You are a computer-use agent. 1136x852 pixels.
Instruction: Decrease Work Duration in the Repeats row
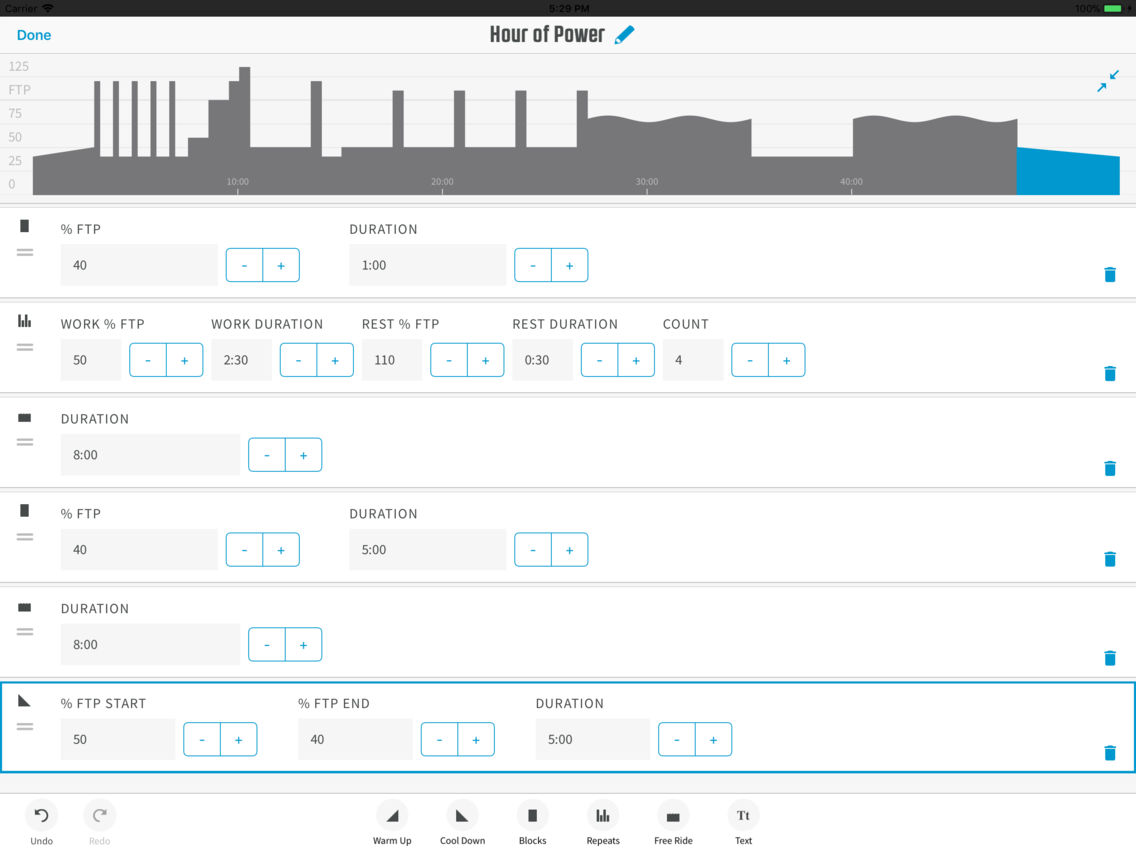coord(298,360)
